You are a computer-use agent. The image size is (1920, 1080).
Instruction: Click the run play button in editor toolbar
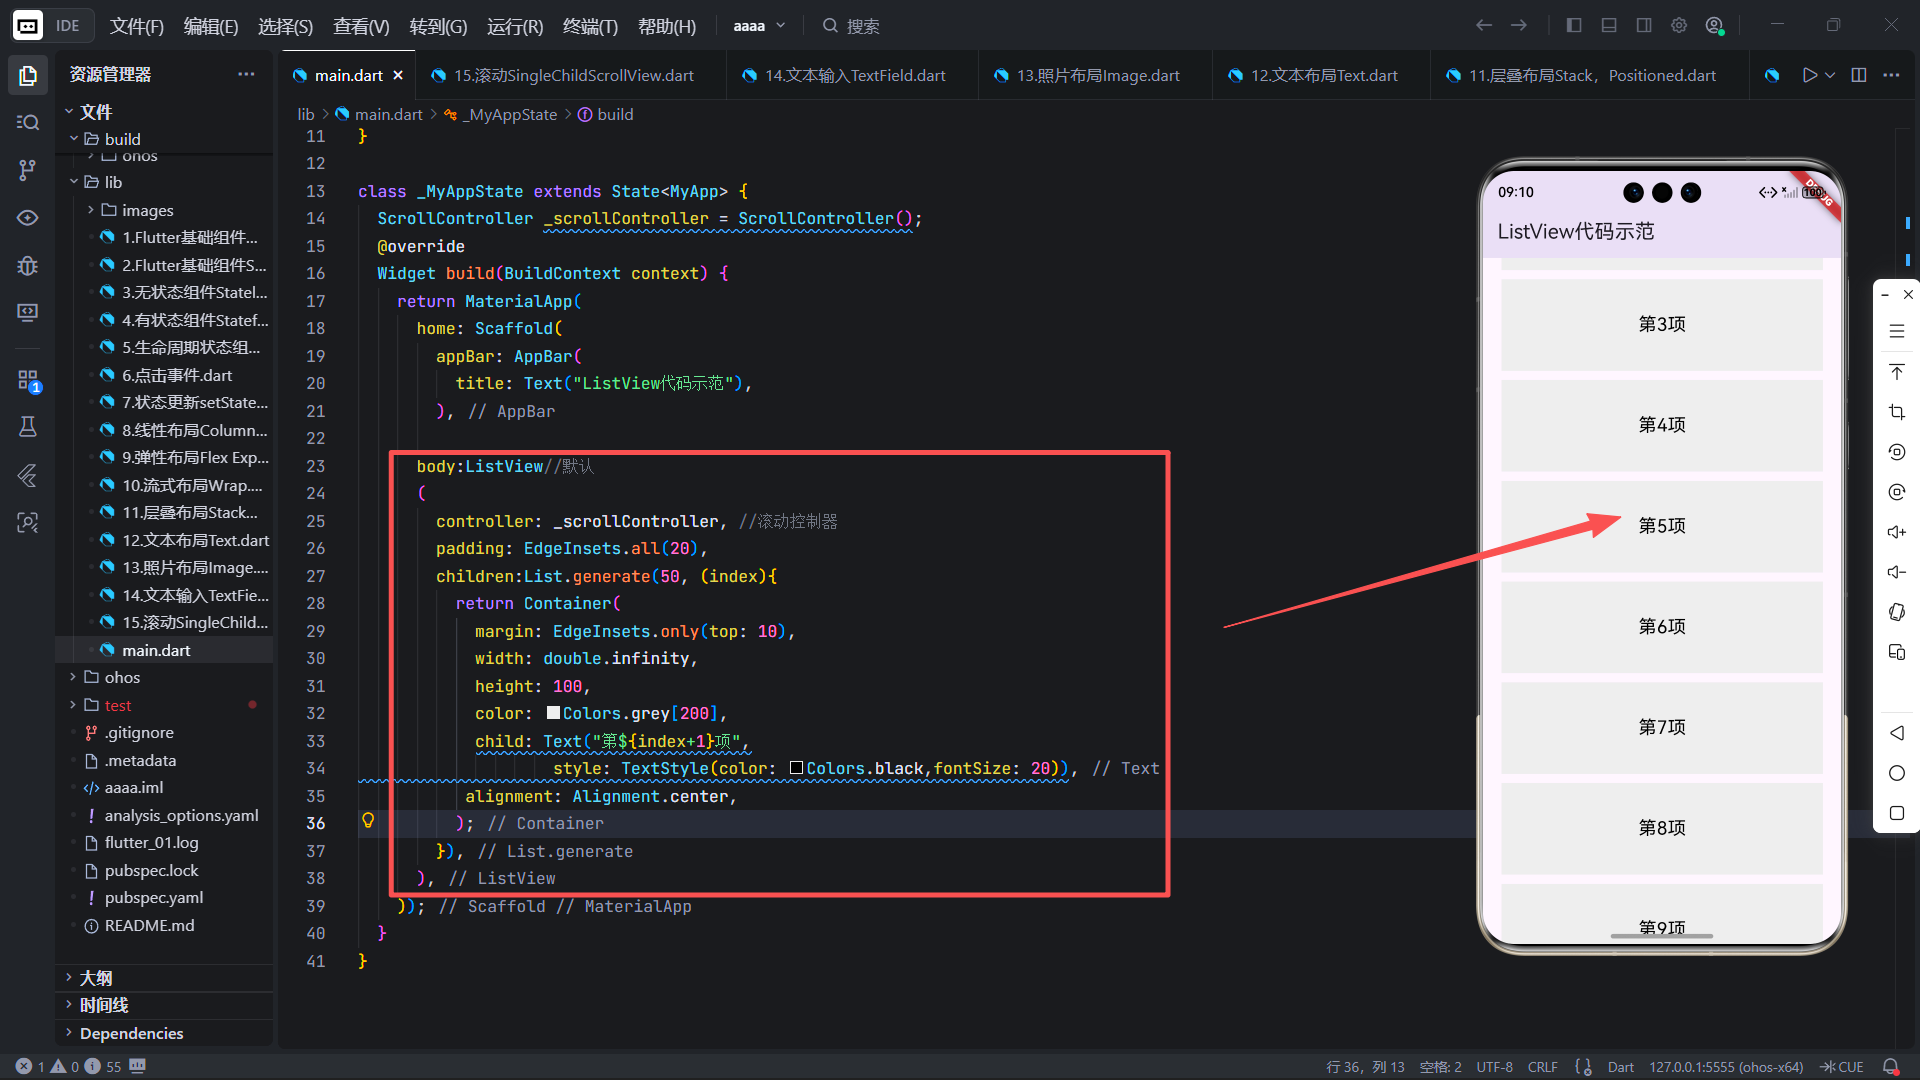click(1809, 75)
